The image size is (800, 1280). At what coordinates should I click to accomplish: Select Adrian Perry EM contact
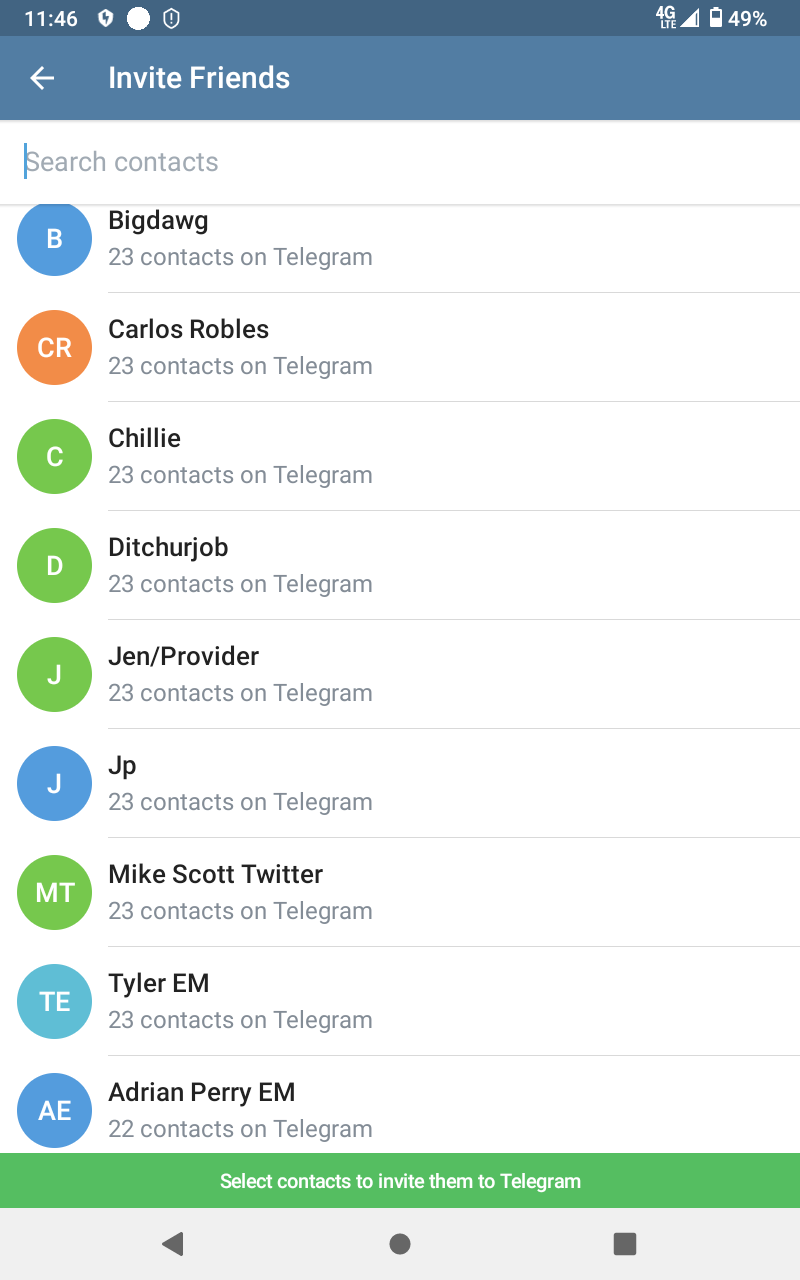point(400,1108)
